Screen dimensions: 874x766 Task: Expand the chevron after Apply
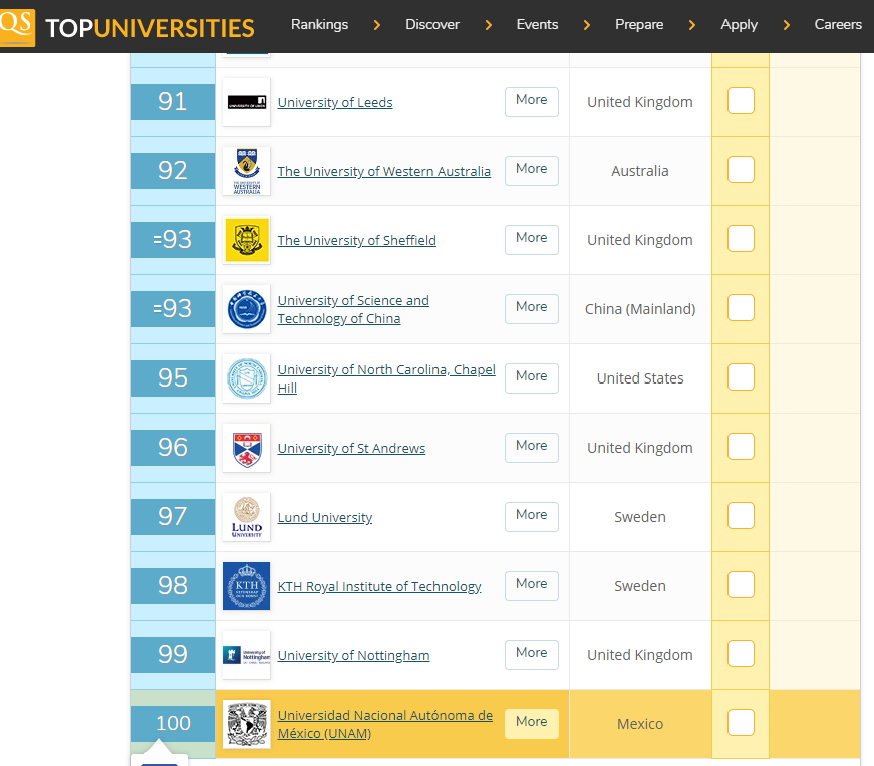[786, 25]
